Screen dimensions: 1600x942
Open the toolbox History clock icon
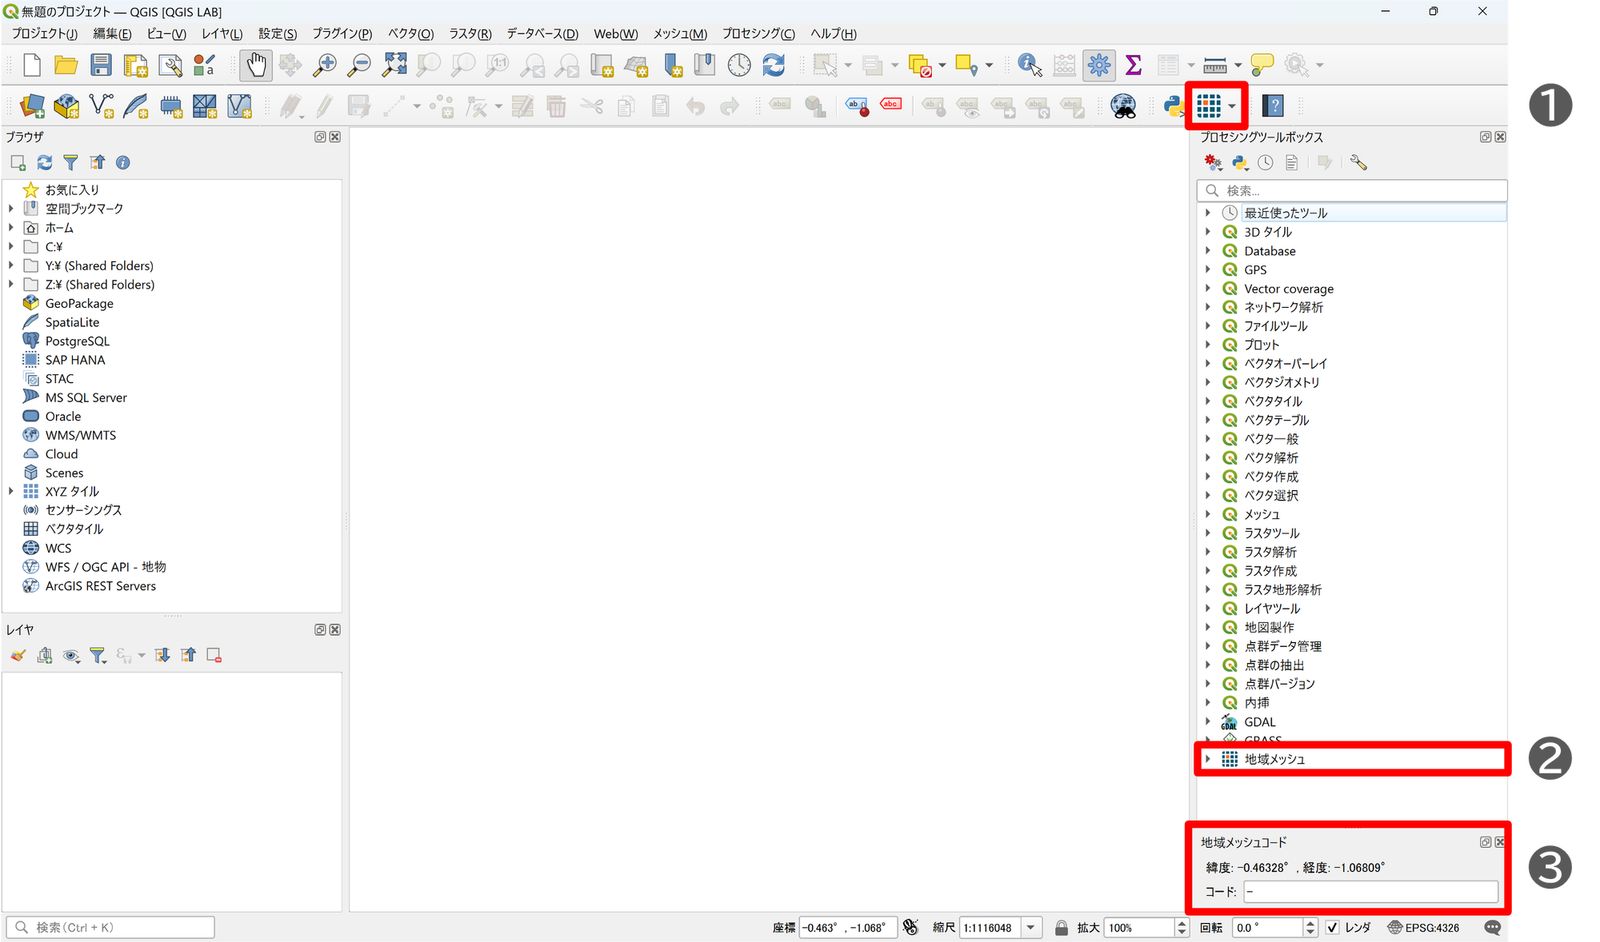coord(1265,162)
